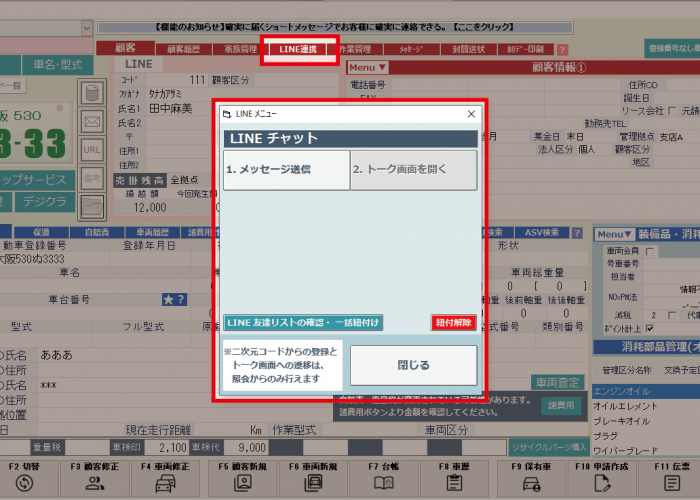Select プラグ row in parts list
The height and width of the screenshot is (500, 700).
pos(646,436)
